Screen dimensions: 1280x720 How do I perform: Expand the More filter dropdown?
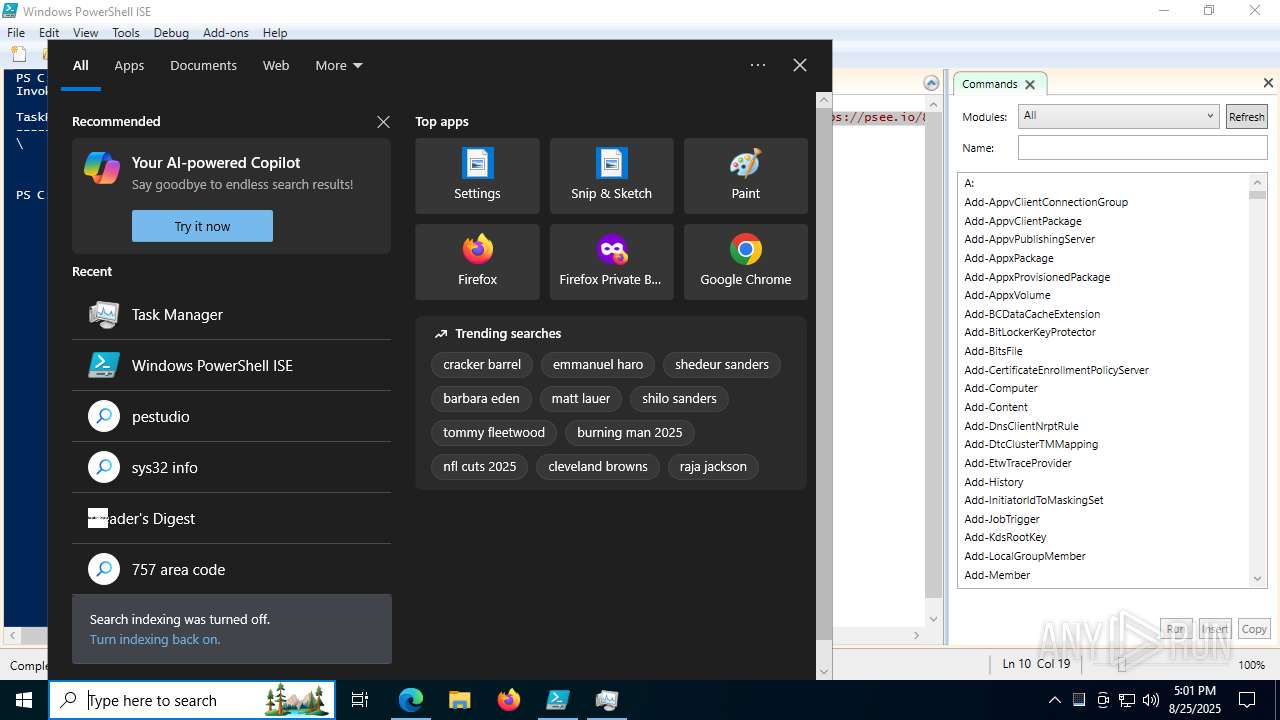coord(338,65)
